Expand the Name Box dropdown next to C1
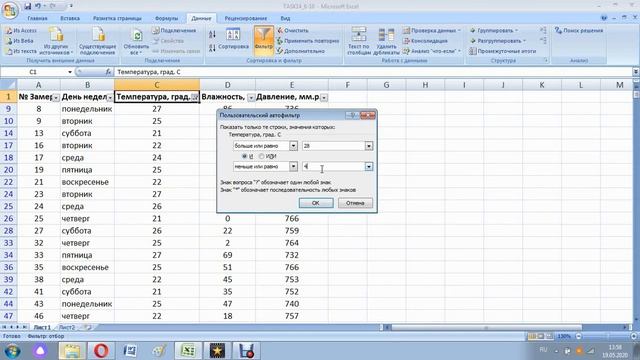 70,72
